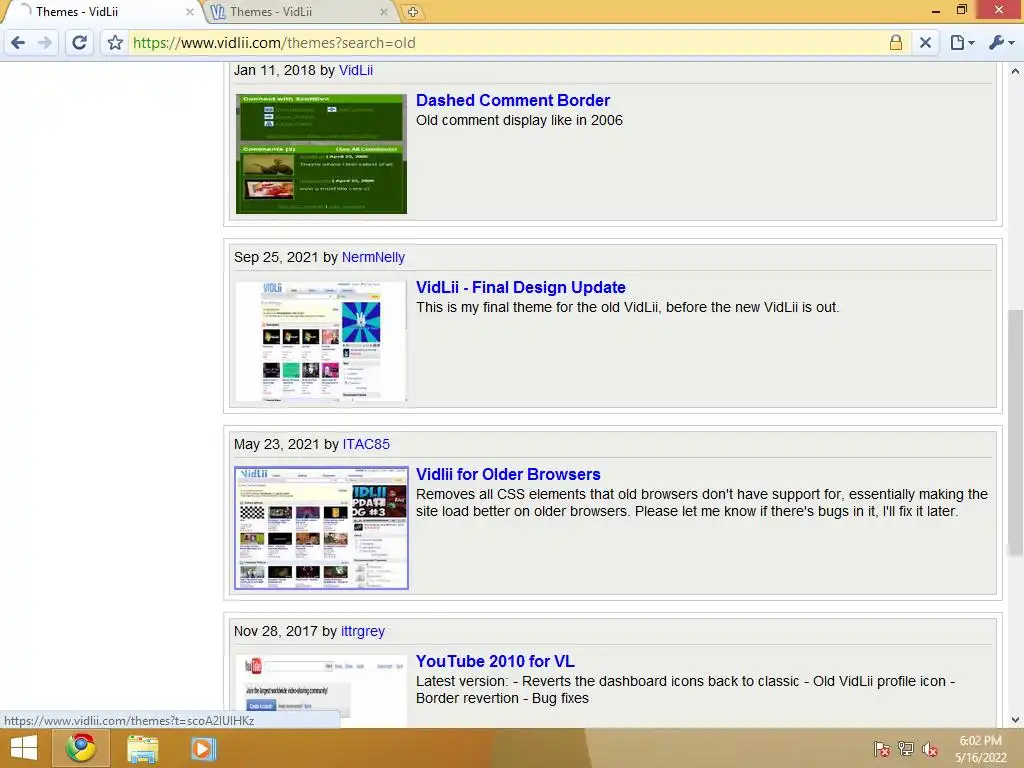Image resolution: width=1024 pixels, height=768 pixels.
Task: Open the Windows Start button
Action: 24,748
